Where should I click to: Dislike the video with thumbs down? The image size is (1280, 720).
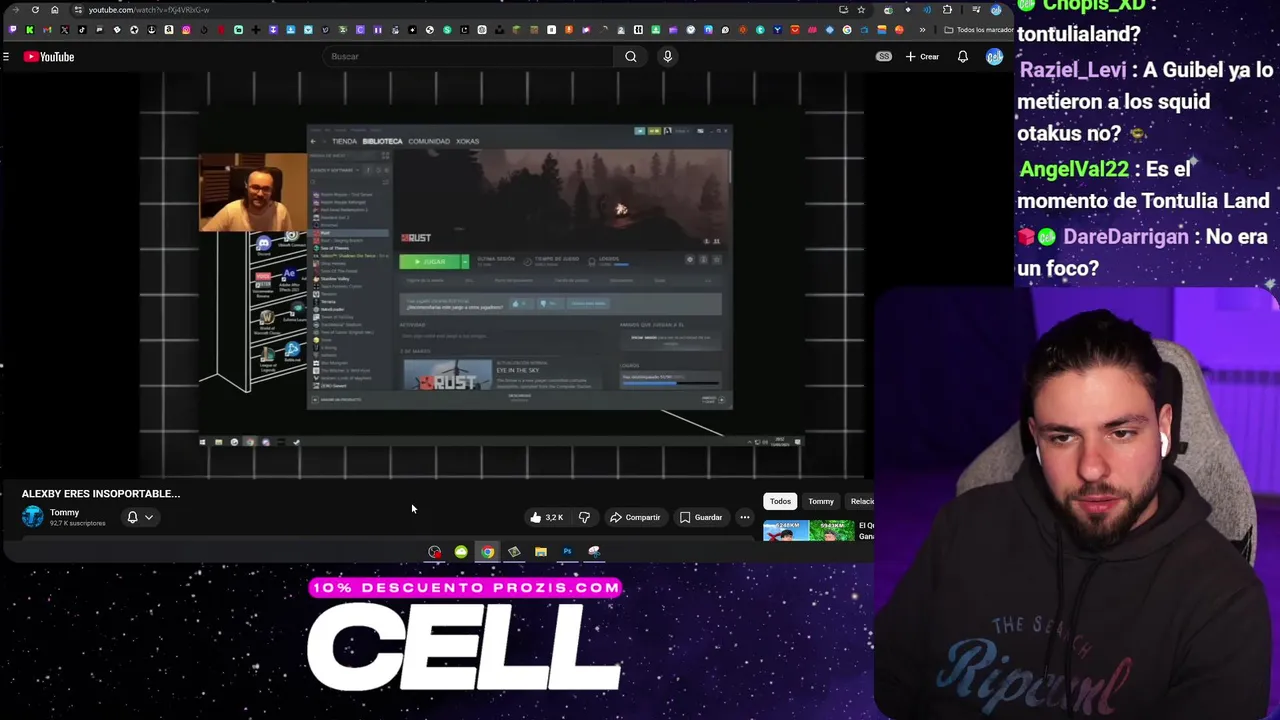coord(584,517)
